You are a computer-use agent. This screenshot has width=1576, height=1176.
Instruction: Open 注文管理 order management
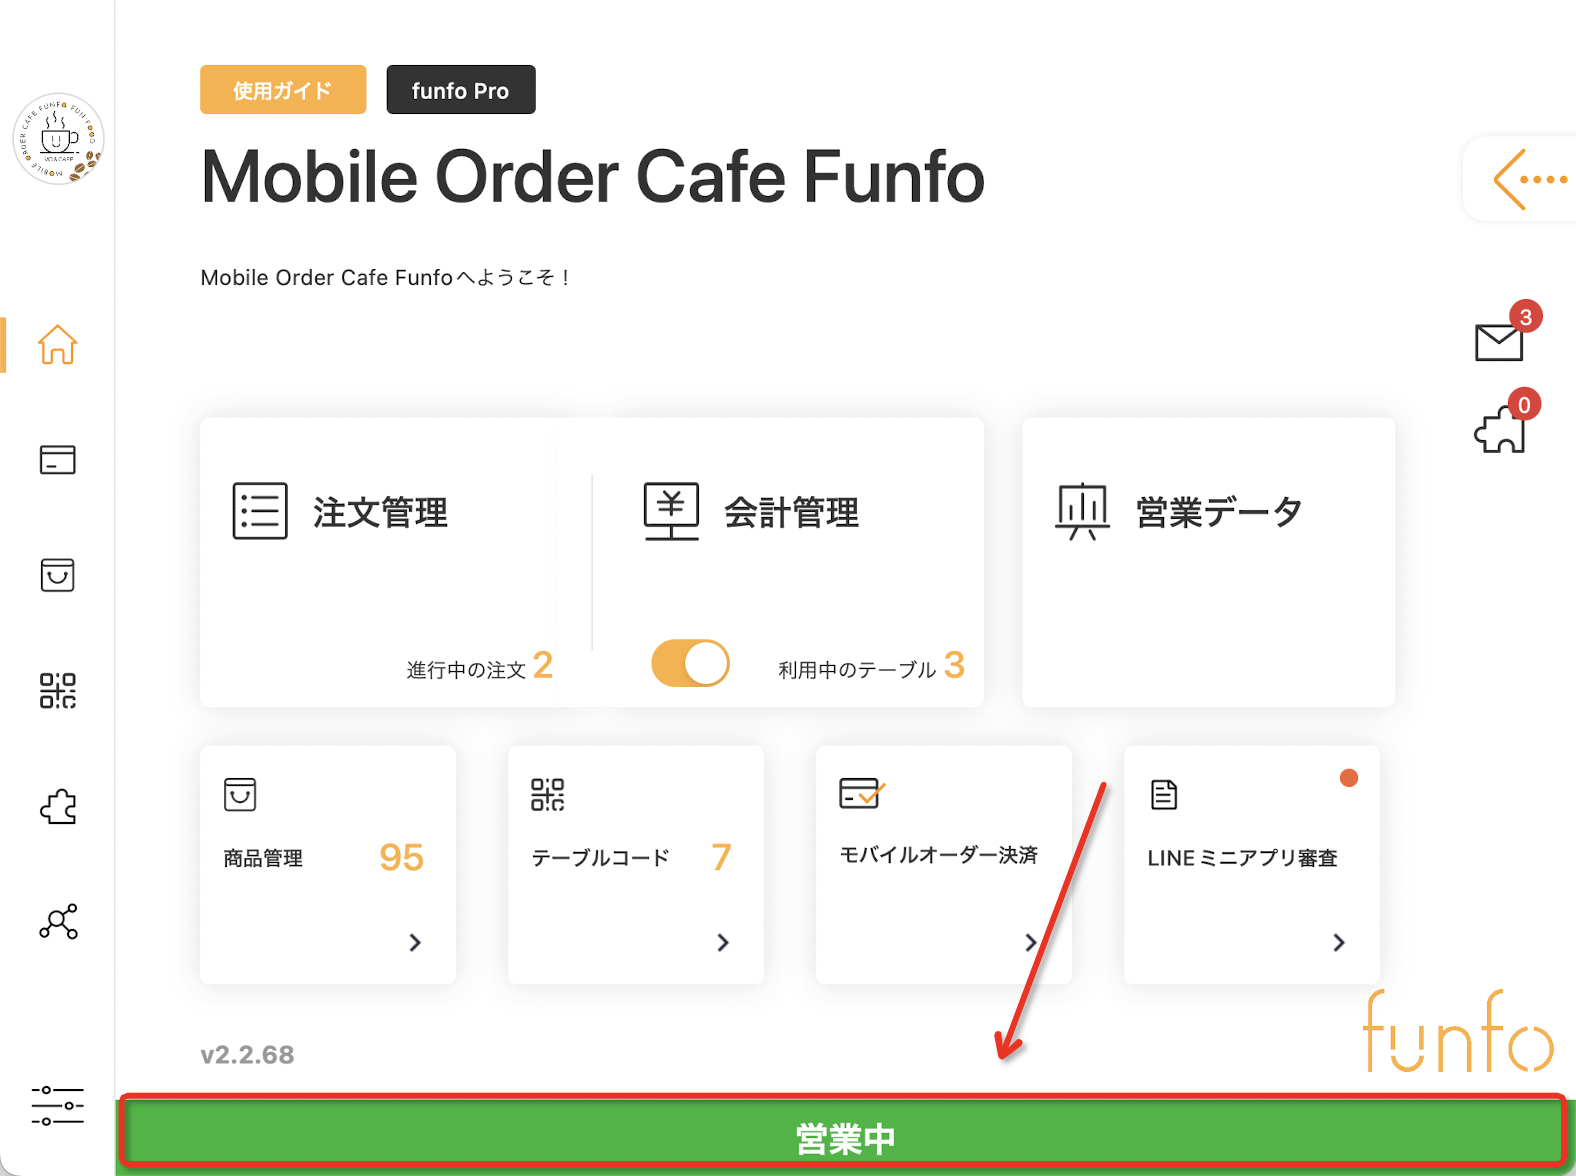381,512
